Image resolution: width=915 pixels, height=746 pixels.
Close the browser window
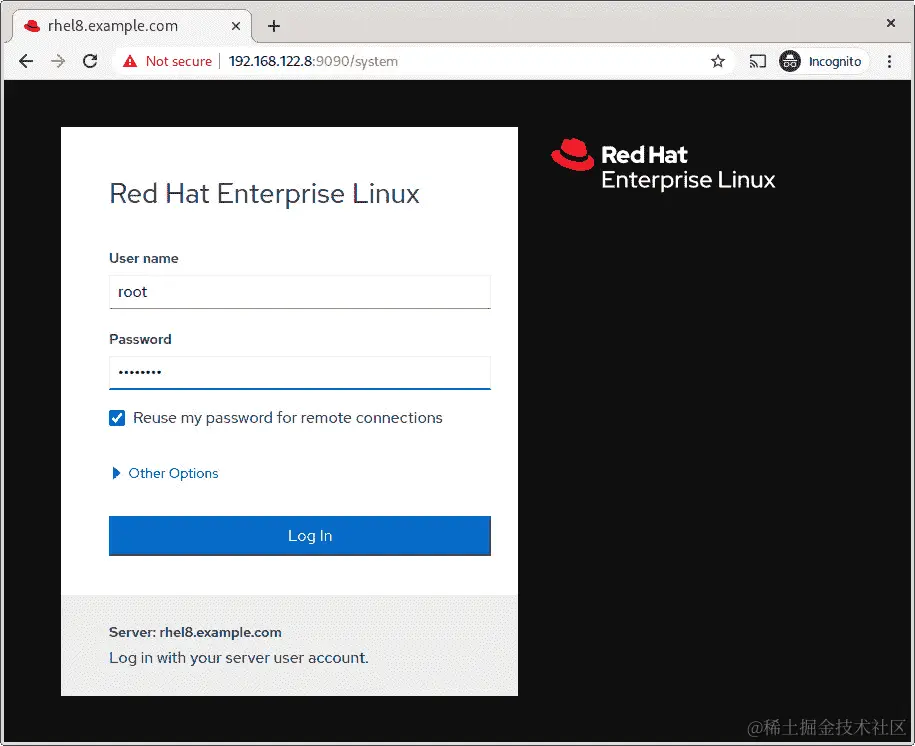tap(890, 23)
